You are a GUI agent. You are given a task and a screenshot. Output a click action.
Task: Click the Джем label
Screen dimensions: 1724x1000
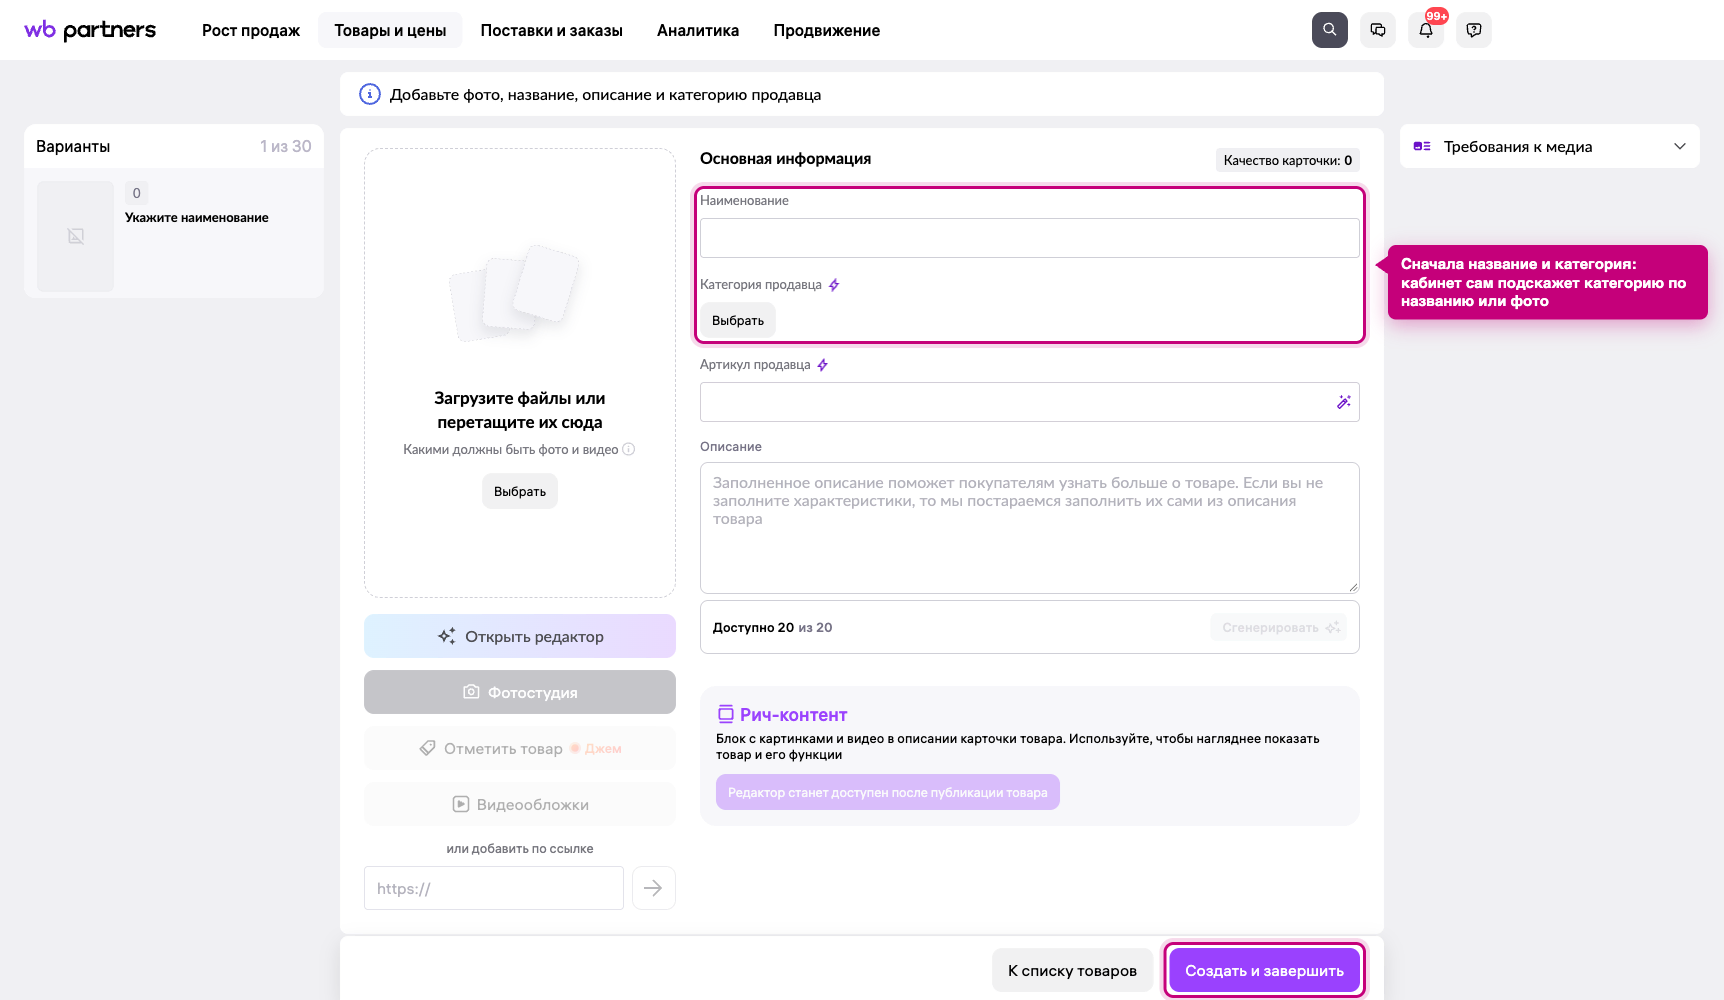[x=603, y=748]
